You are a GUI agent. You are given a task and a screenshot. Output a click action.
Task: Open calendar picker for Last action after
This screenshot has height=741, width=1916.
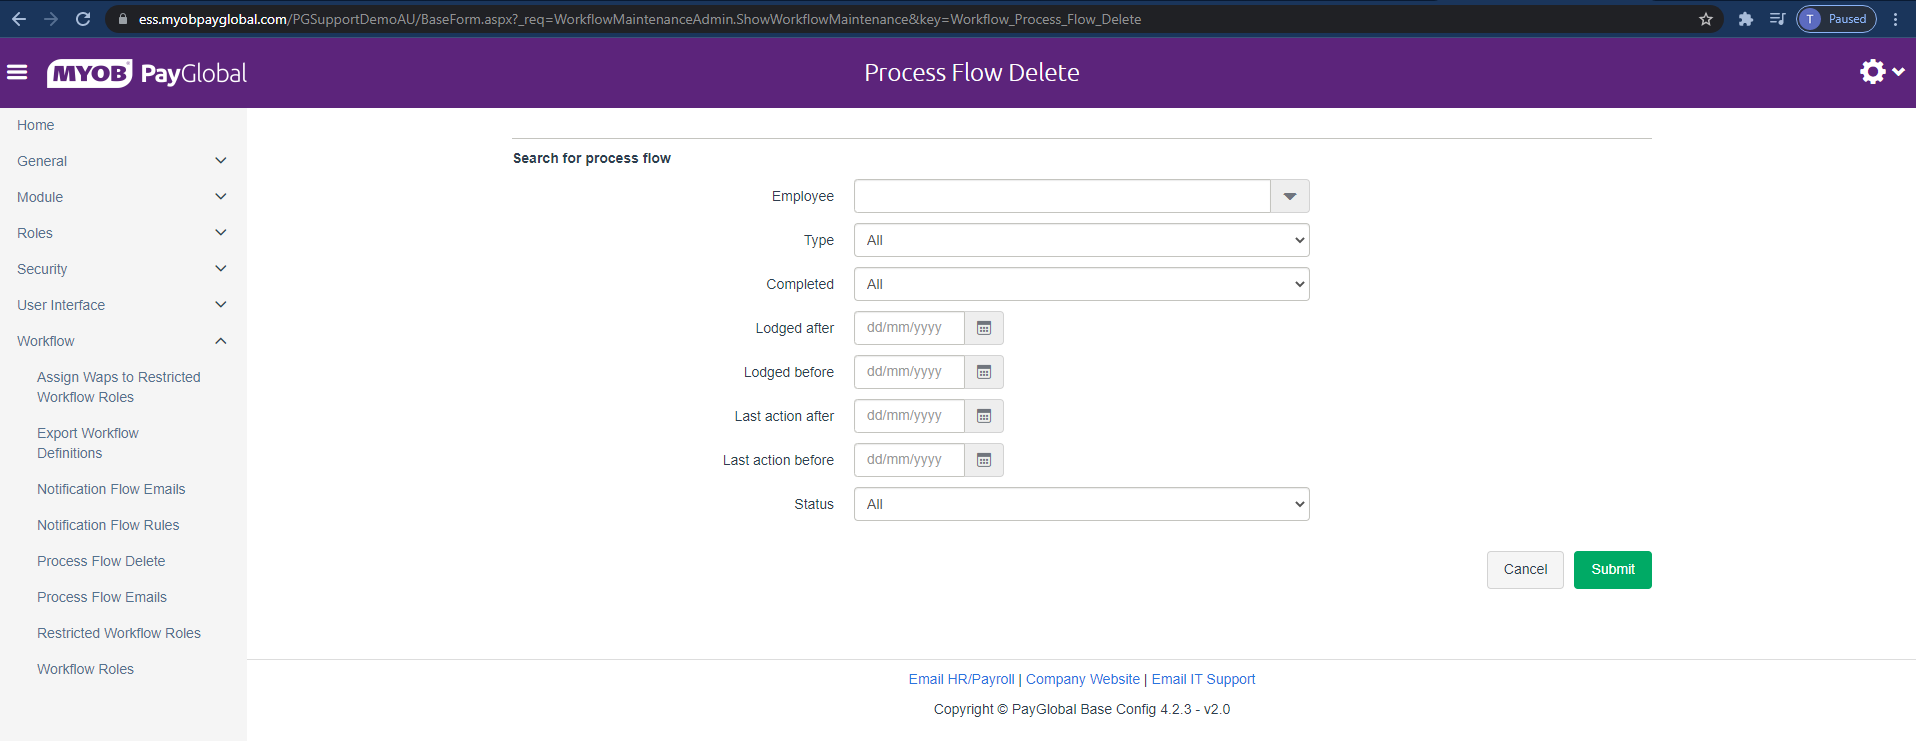coord(983,416)
